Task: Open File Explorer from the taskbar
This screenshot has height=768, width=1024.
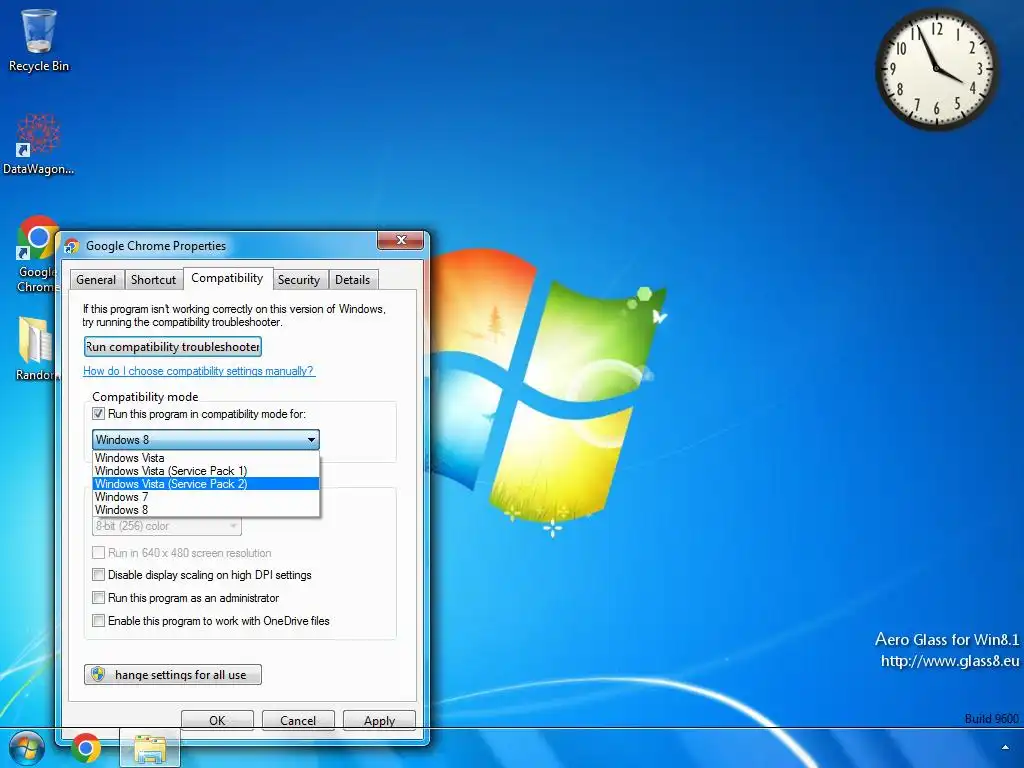Action: pyautogui.click(x=150, y=748)
